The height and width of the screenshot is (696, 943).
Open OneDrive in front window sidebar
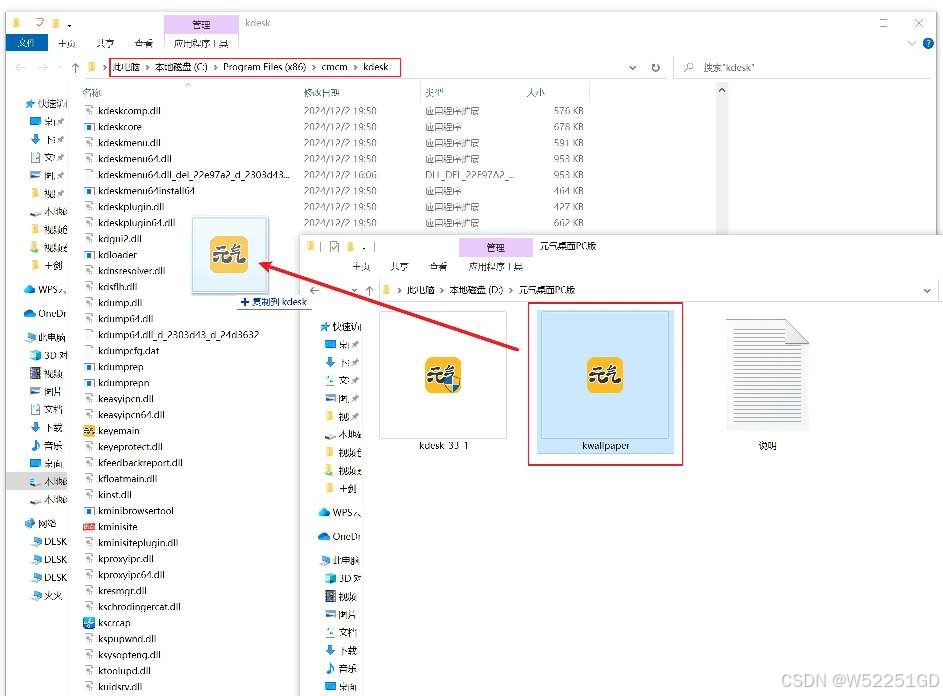[339, 536]
